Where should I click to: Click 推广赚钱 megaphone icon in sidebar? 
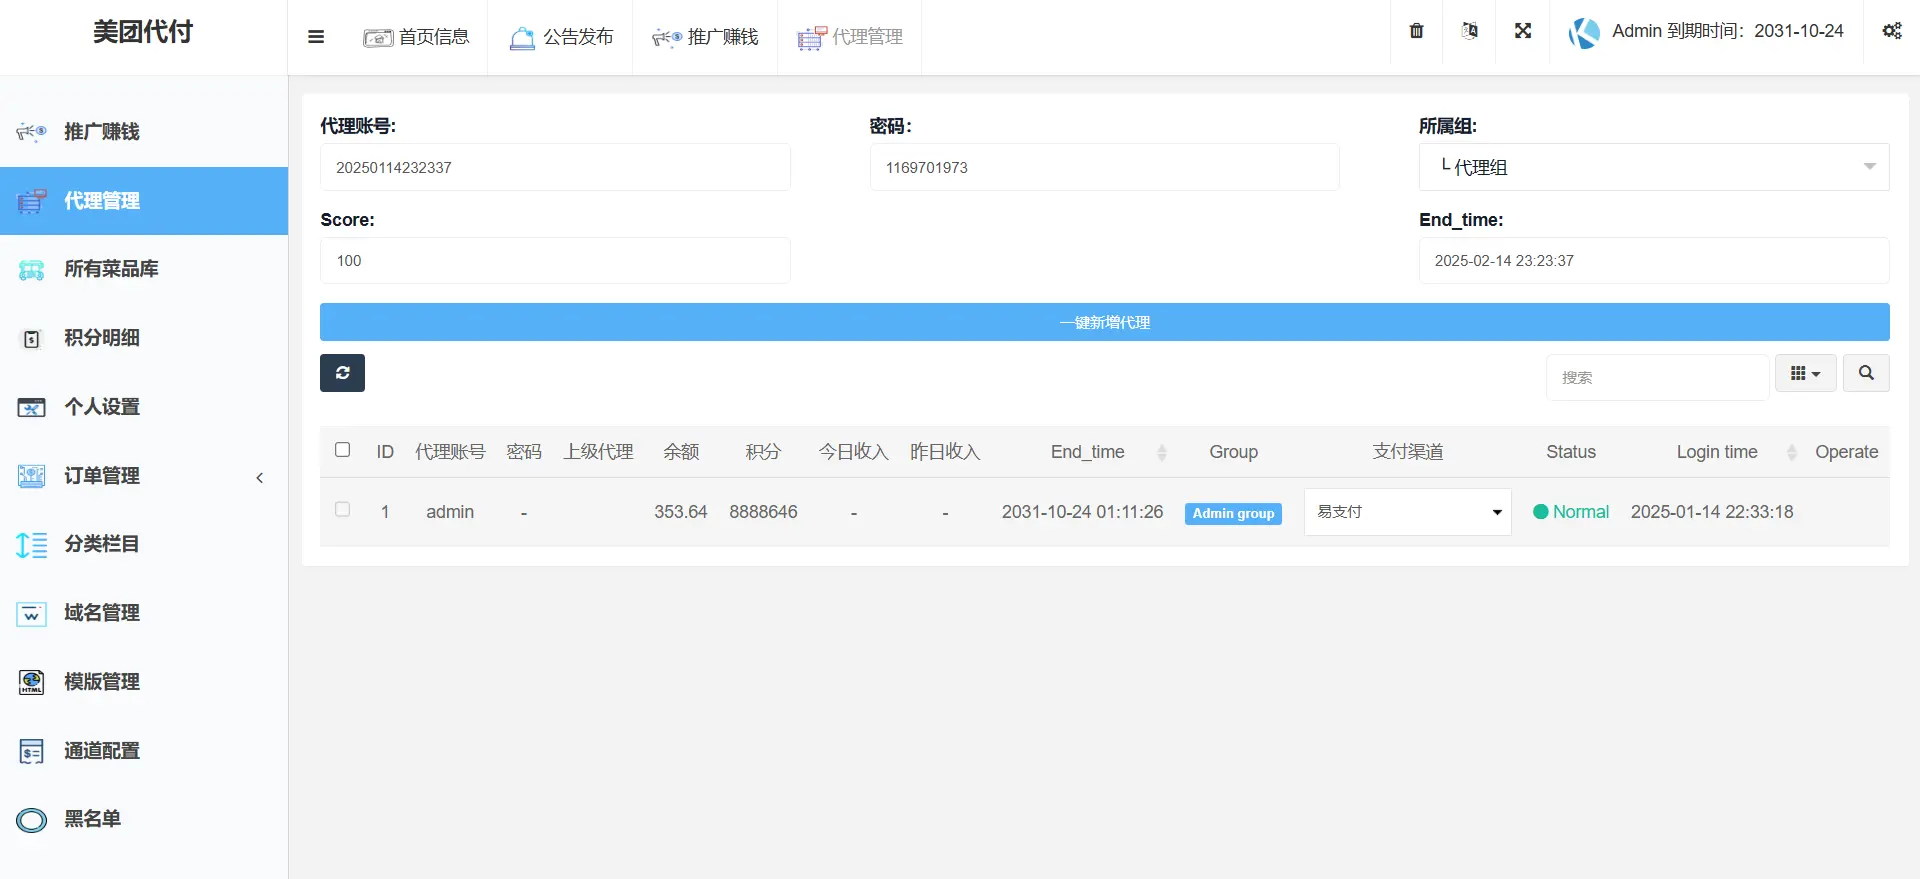point(32,132)
